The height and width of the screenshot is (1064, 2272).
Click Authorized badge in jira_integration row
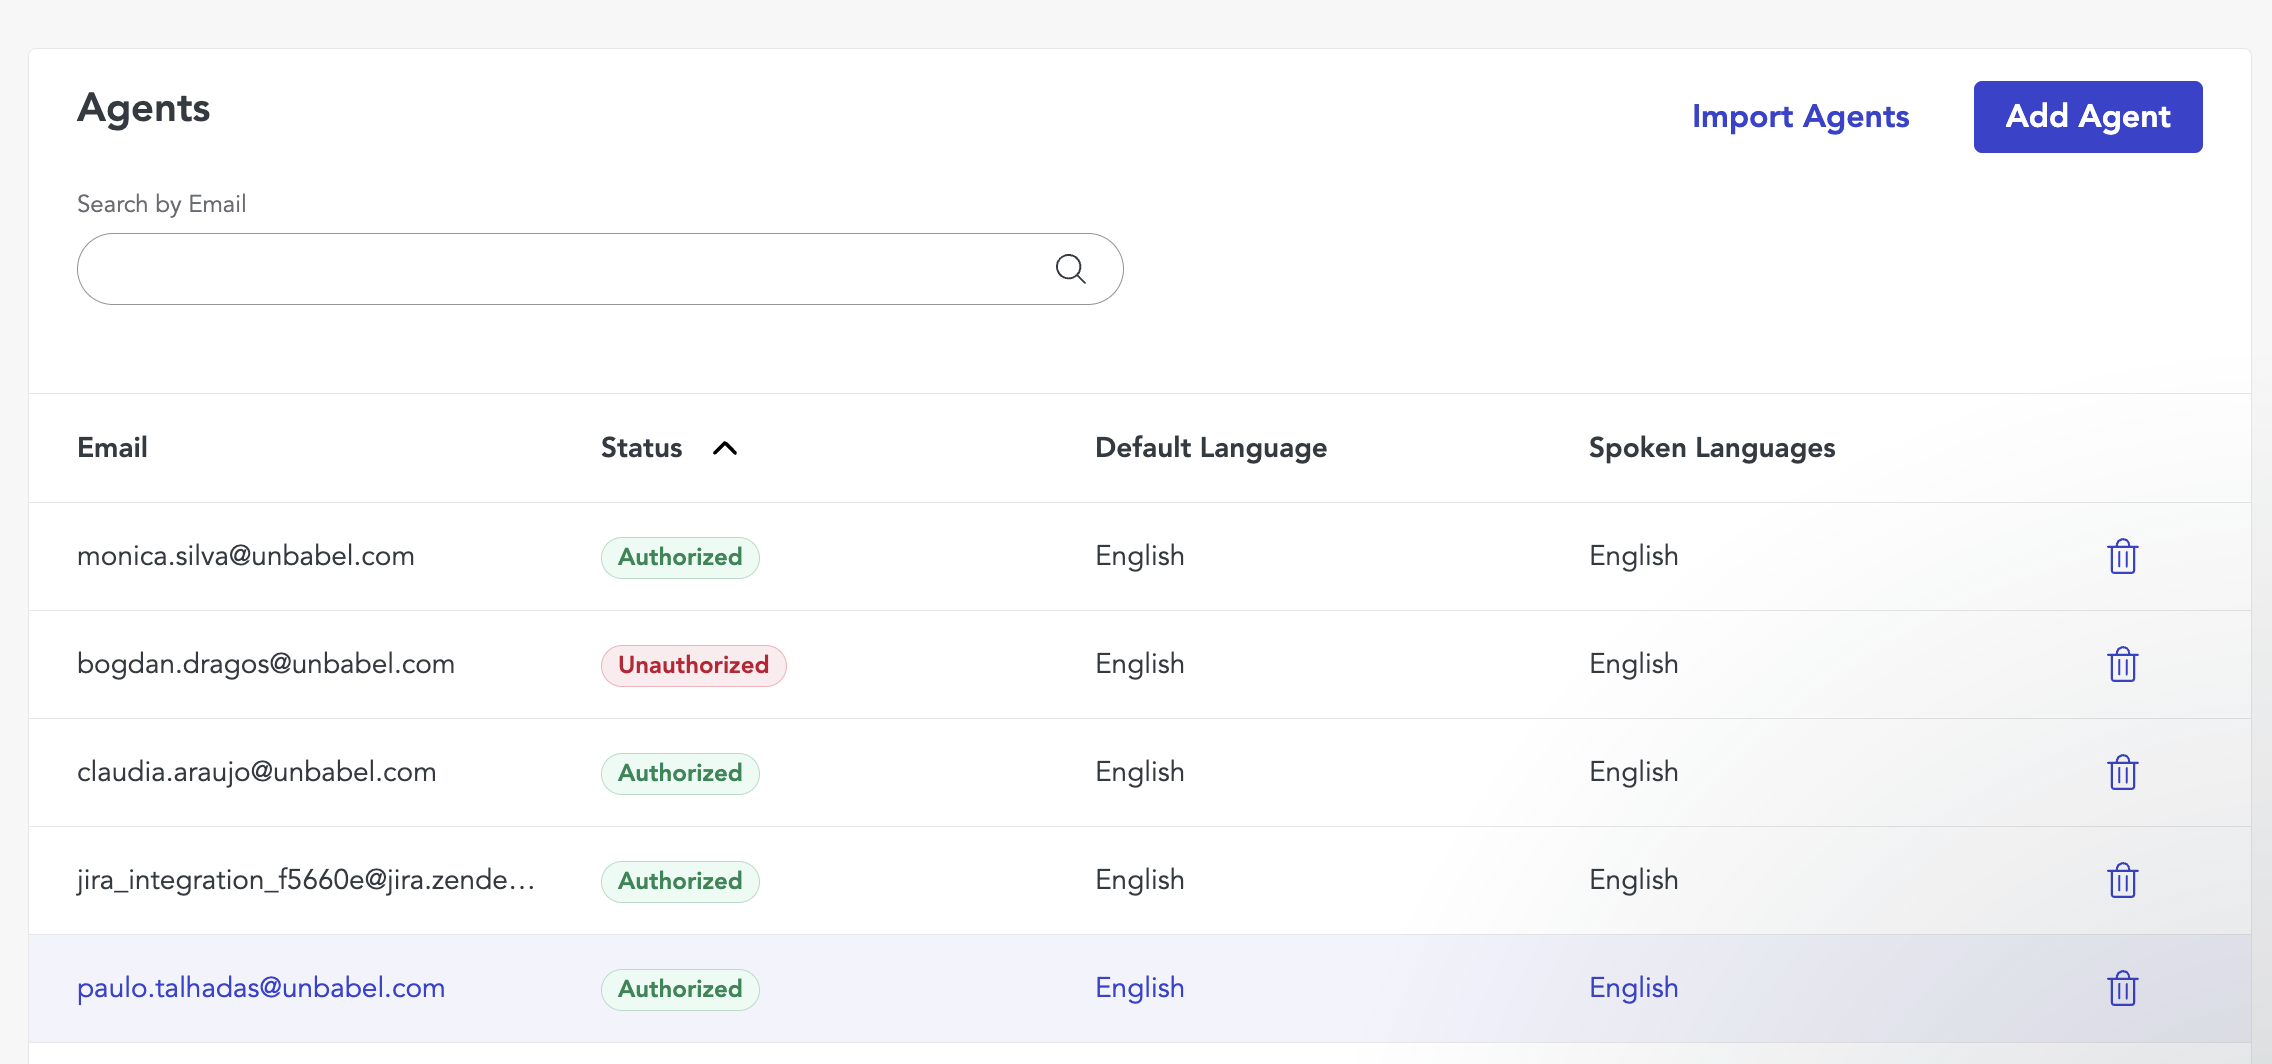coord(680,881)
